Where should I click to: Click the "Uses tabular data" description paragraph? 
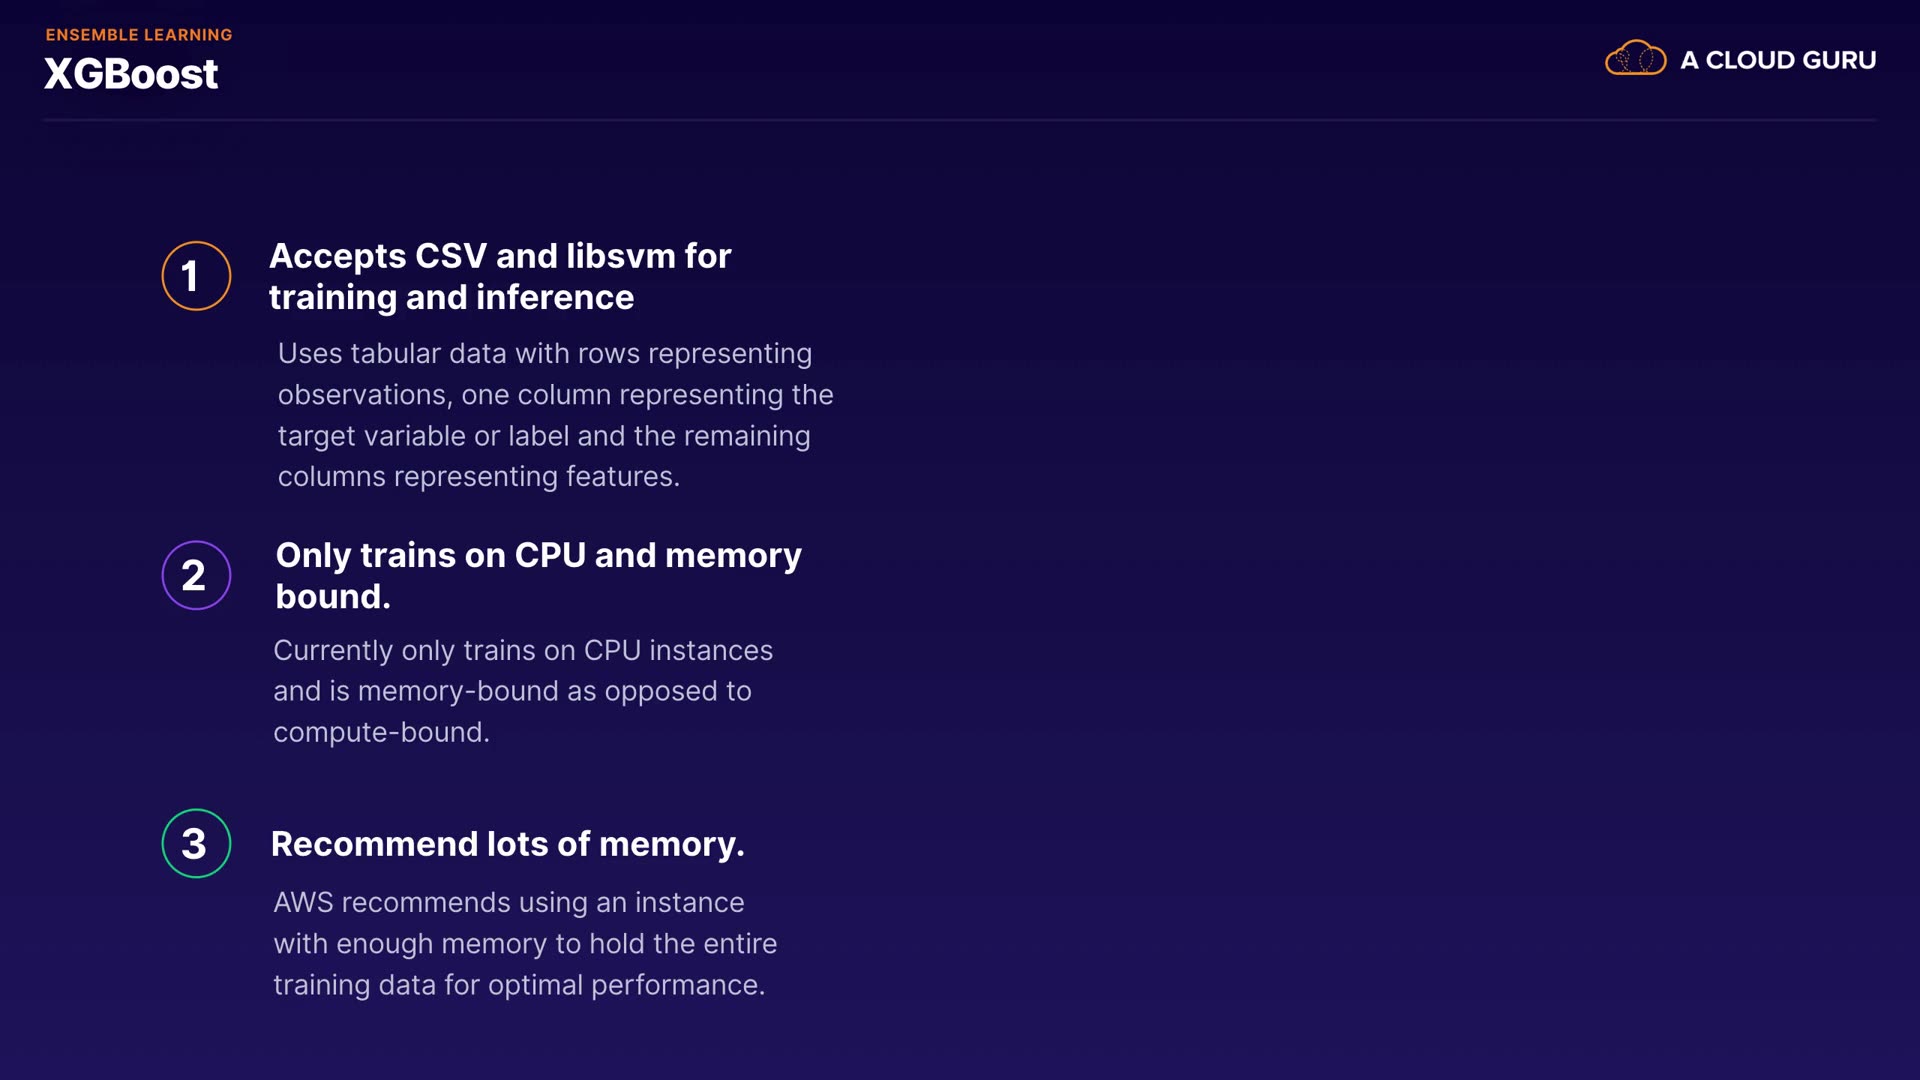pos(555,415)
